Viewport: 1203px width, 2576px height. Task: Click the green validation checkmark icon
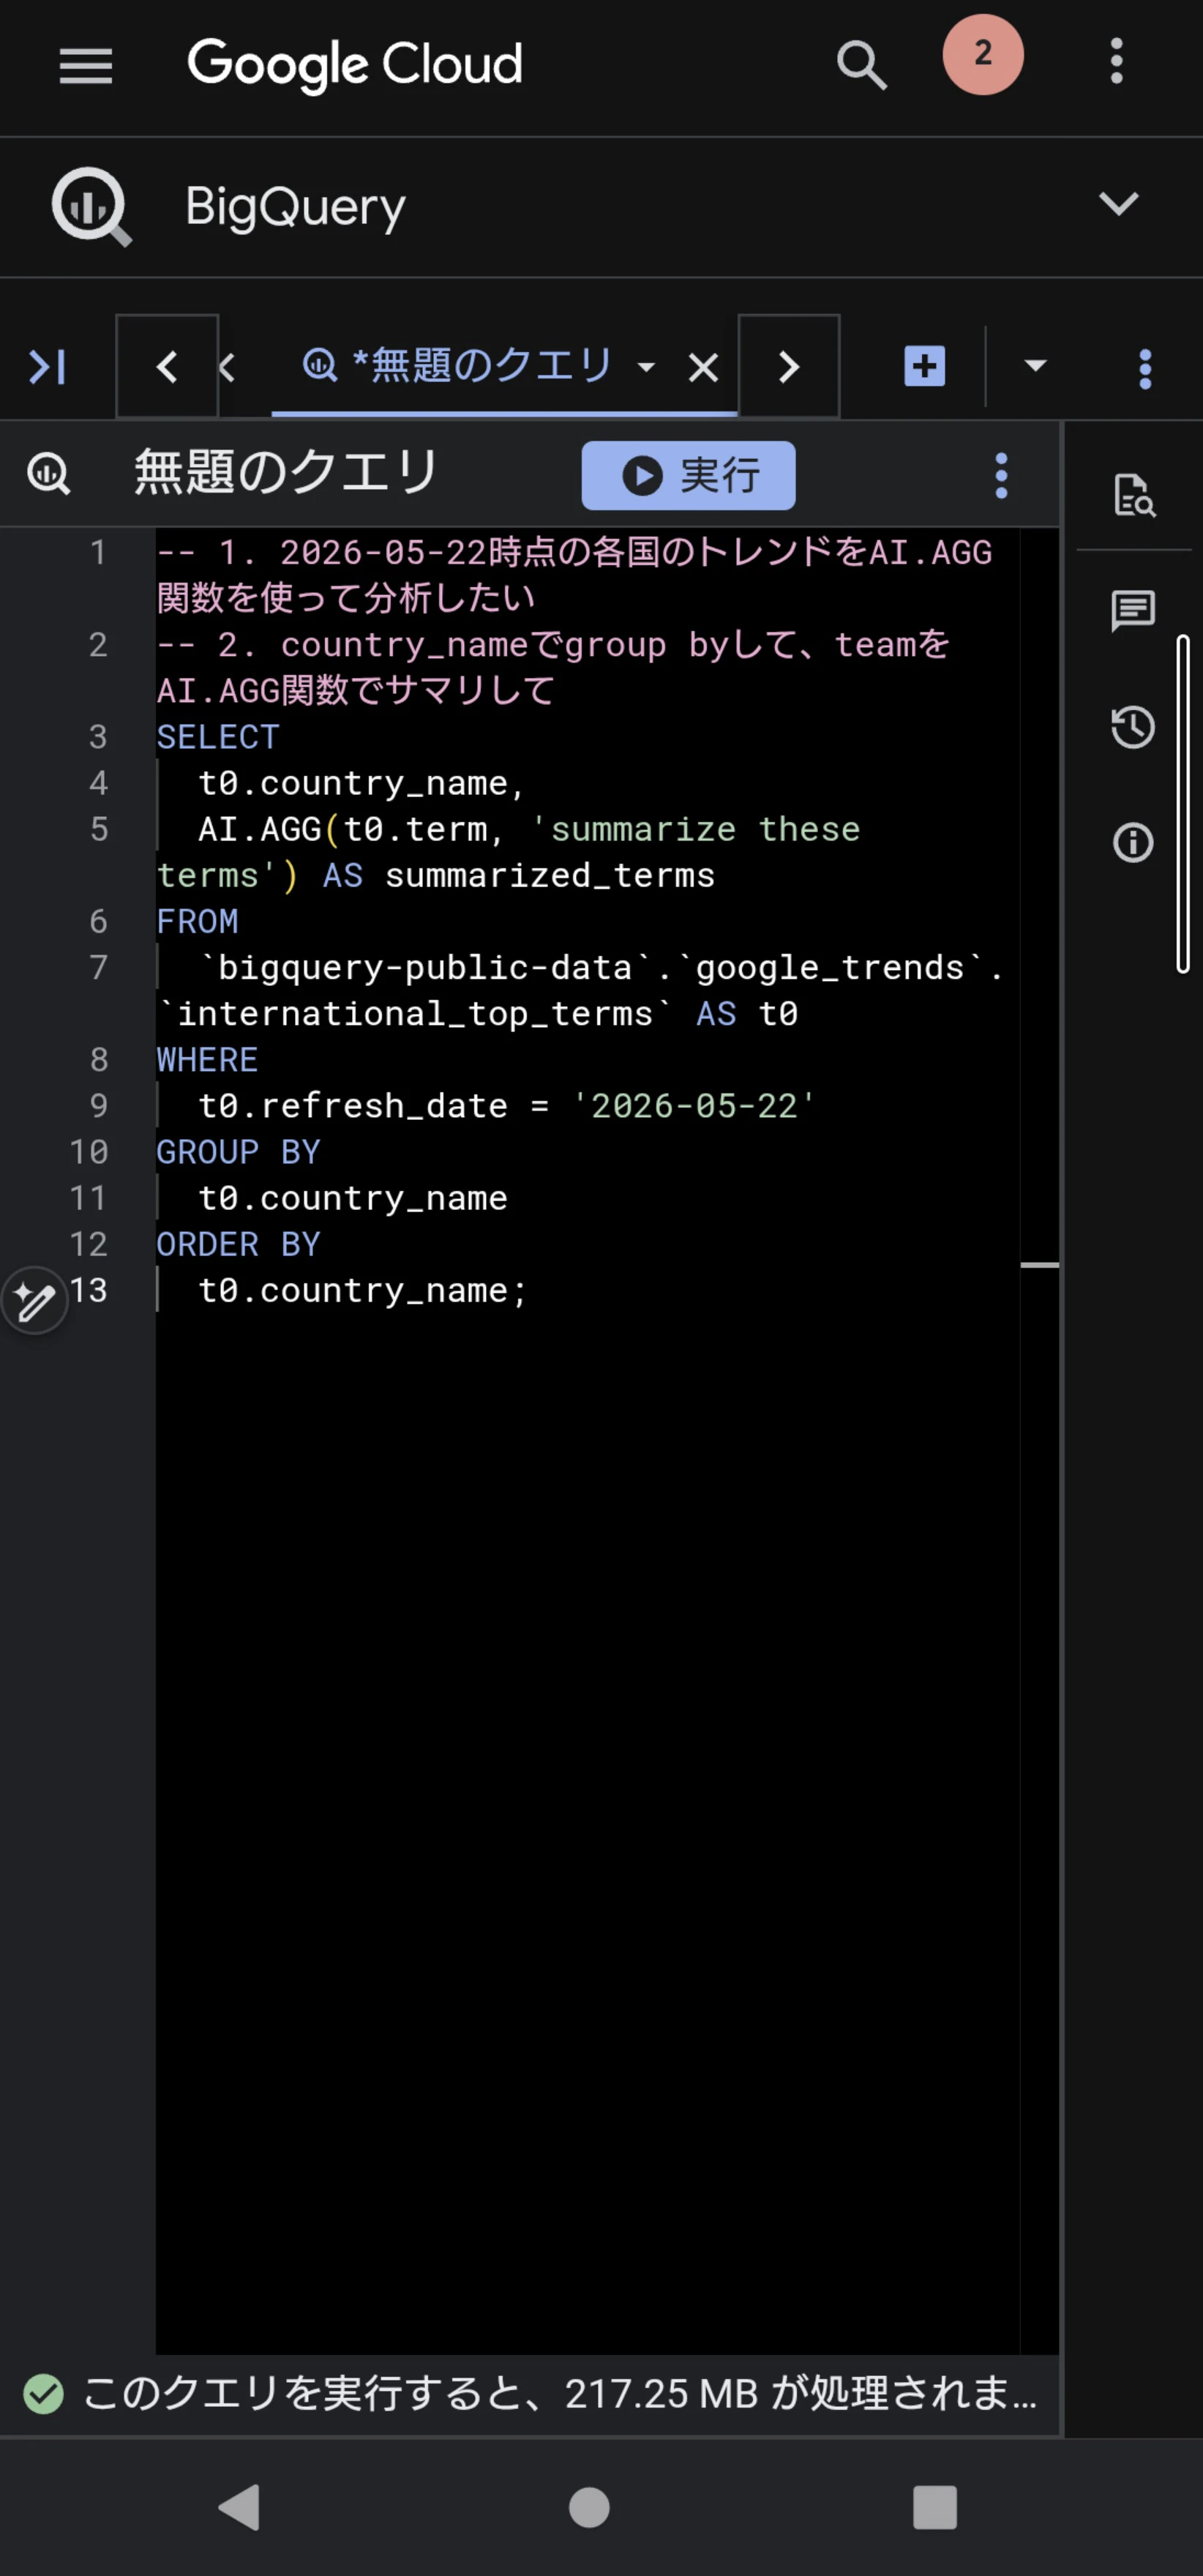coord(43,2393)
